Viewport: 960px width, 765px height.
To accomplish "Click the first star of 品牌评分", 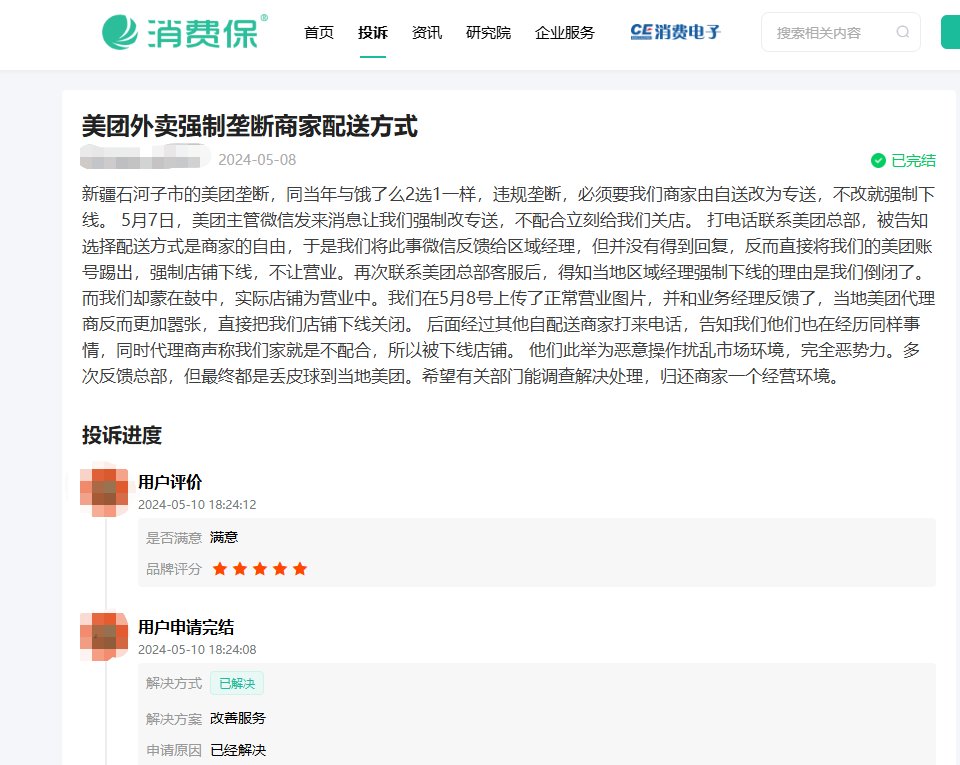I will coord(220,569).
